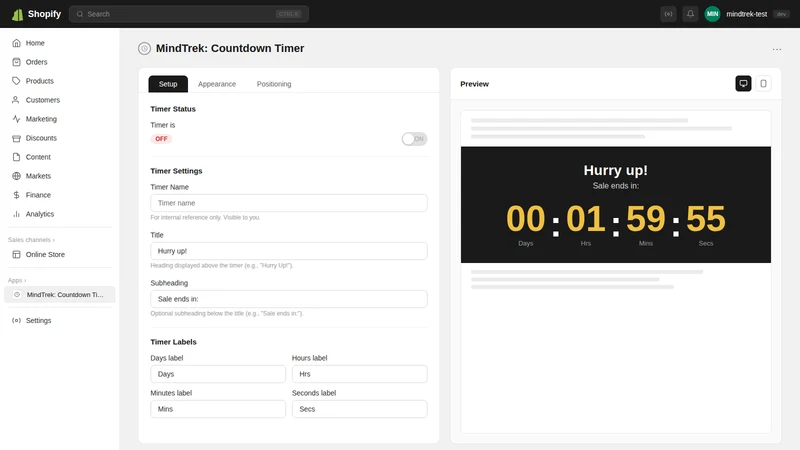This screenshot has height=450, width=800.
Task: Switch to the Appearance tab
Action: pyautogui.click(x=217, y=84)
